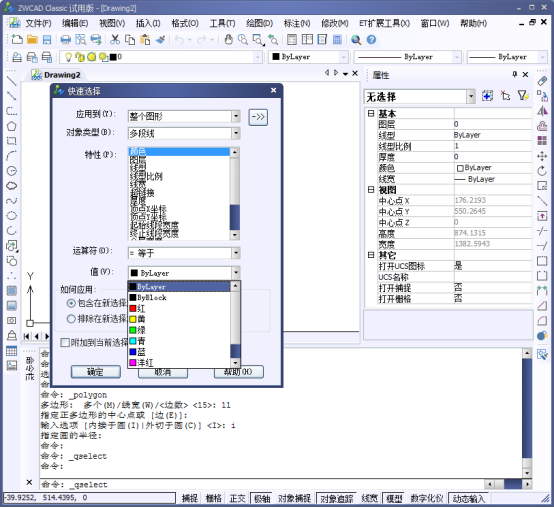The image size is (554, 508).
Task: Click the Print icon
Action: [x=65, y=40]
